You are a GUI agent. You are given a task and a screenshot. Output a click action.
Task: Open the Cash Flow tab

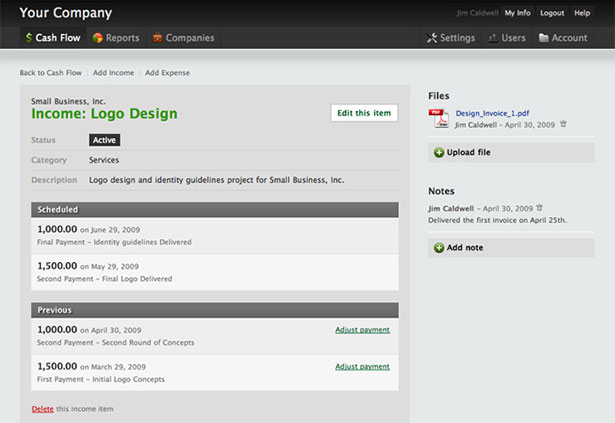pos(53,38)
